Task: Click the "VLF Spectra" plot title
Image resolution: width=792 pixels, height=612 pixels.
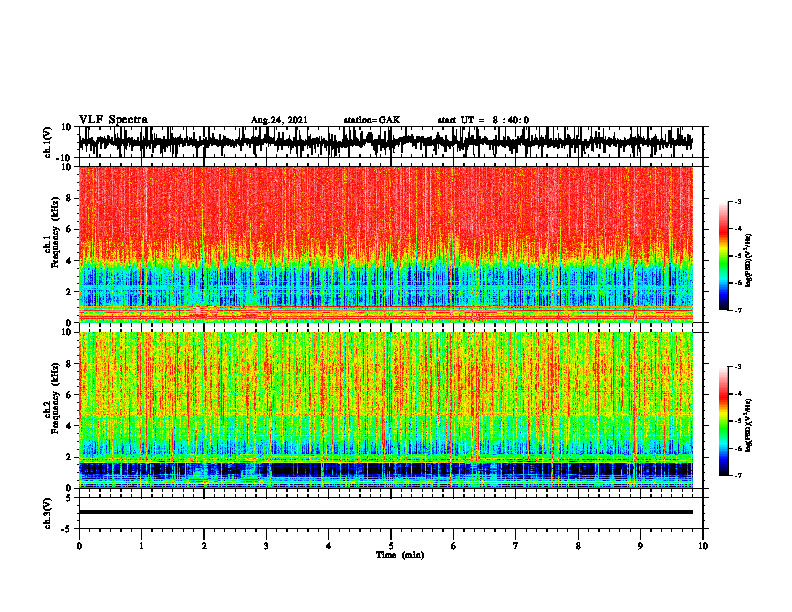Action: [113, 120]
